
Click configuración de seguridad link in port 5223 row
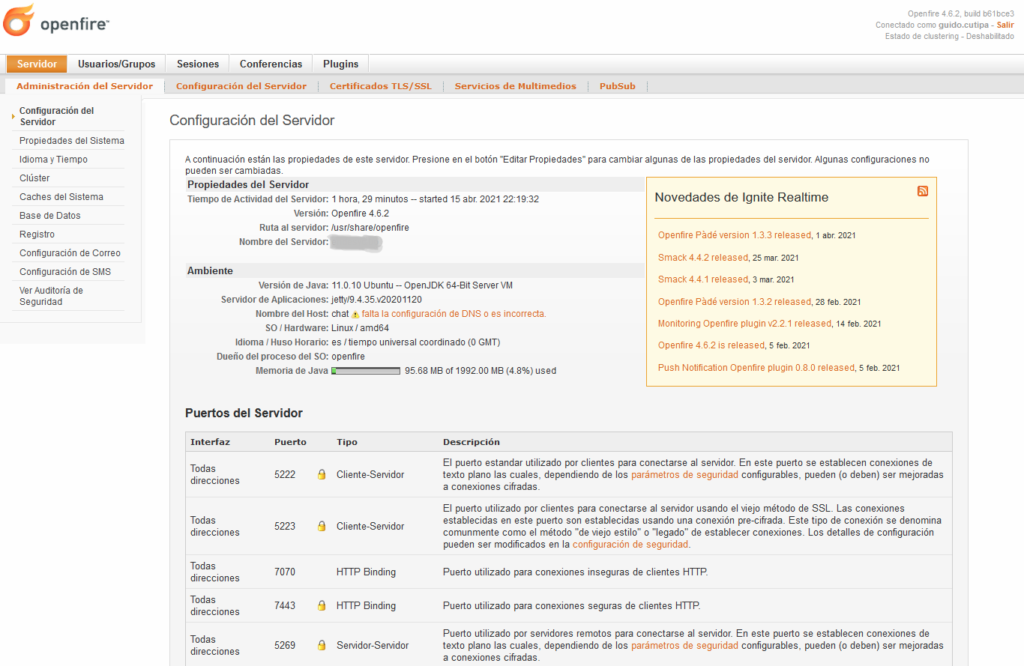pos(630,545)
